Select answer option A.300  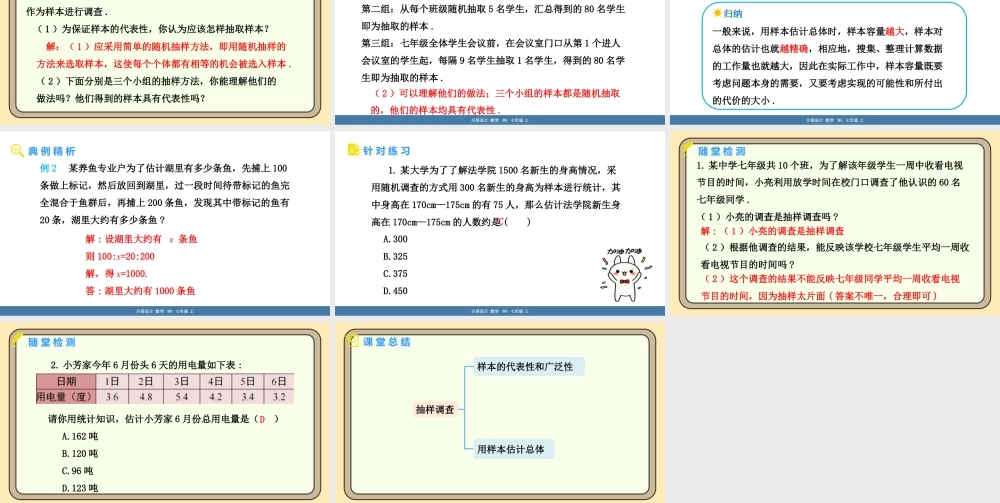click(395, 239)
